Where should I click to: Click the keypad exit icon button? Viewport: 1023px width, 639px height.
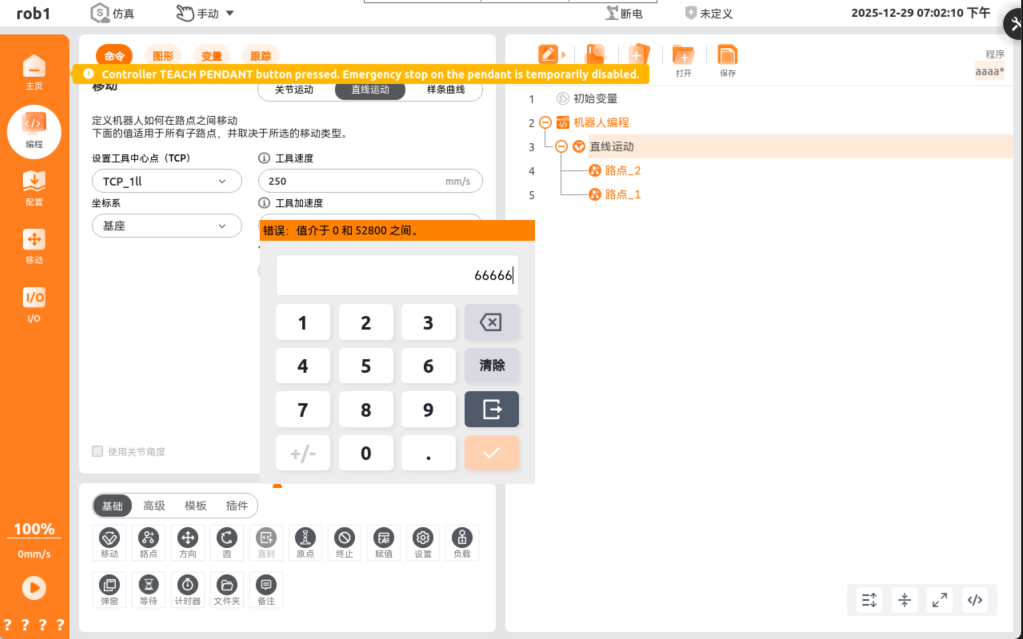point(491,409)
